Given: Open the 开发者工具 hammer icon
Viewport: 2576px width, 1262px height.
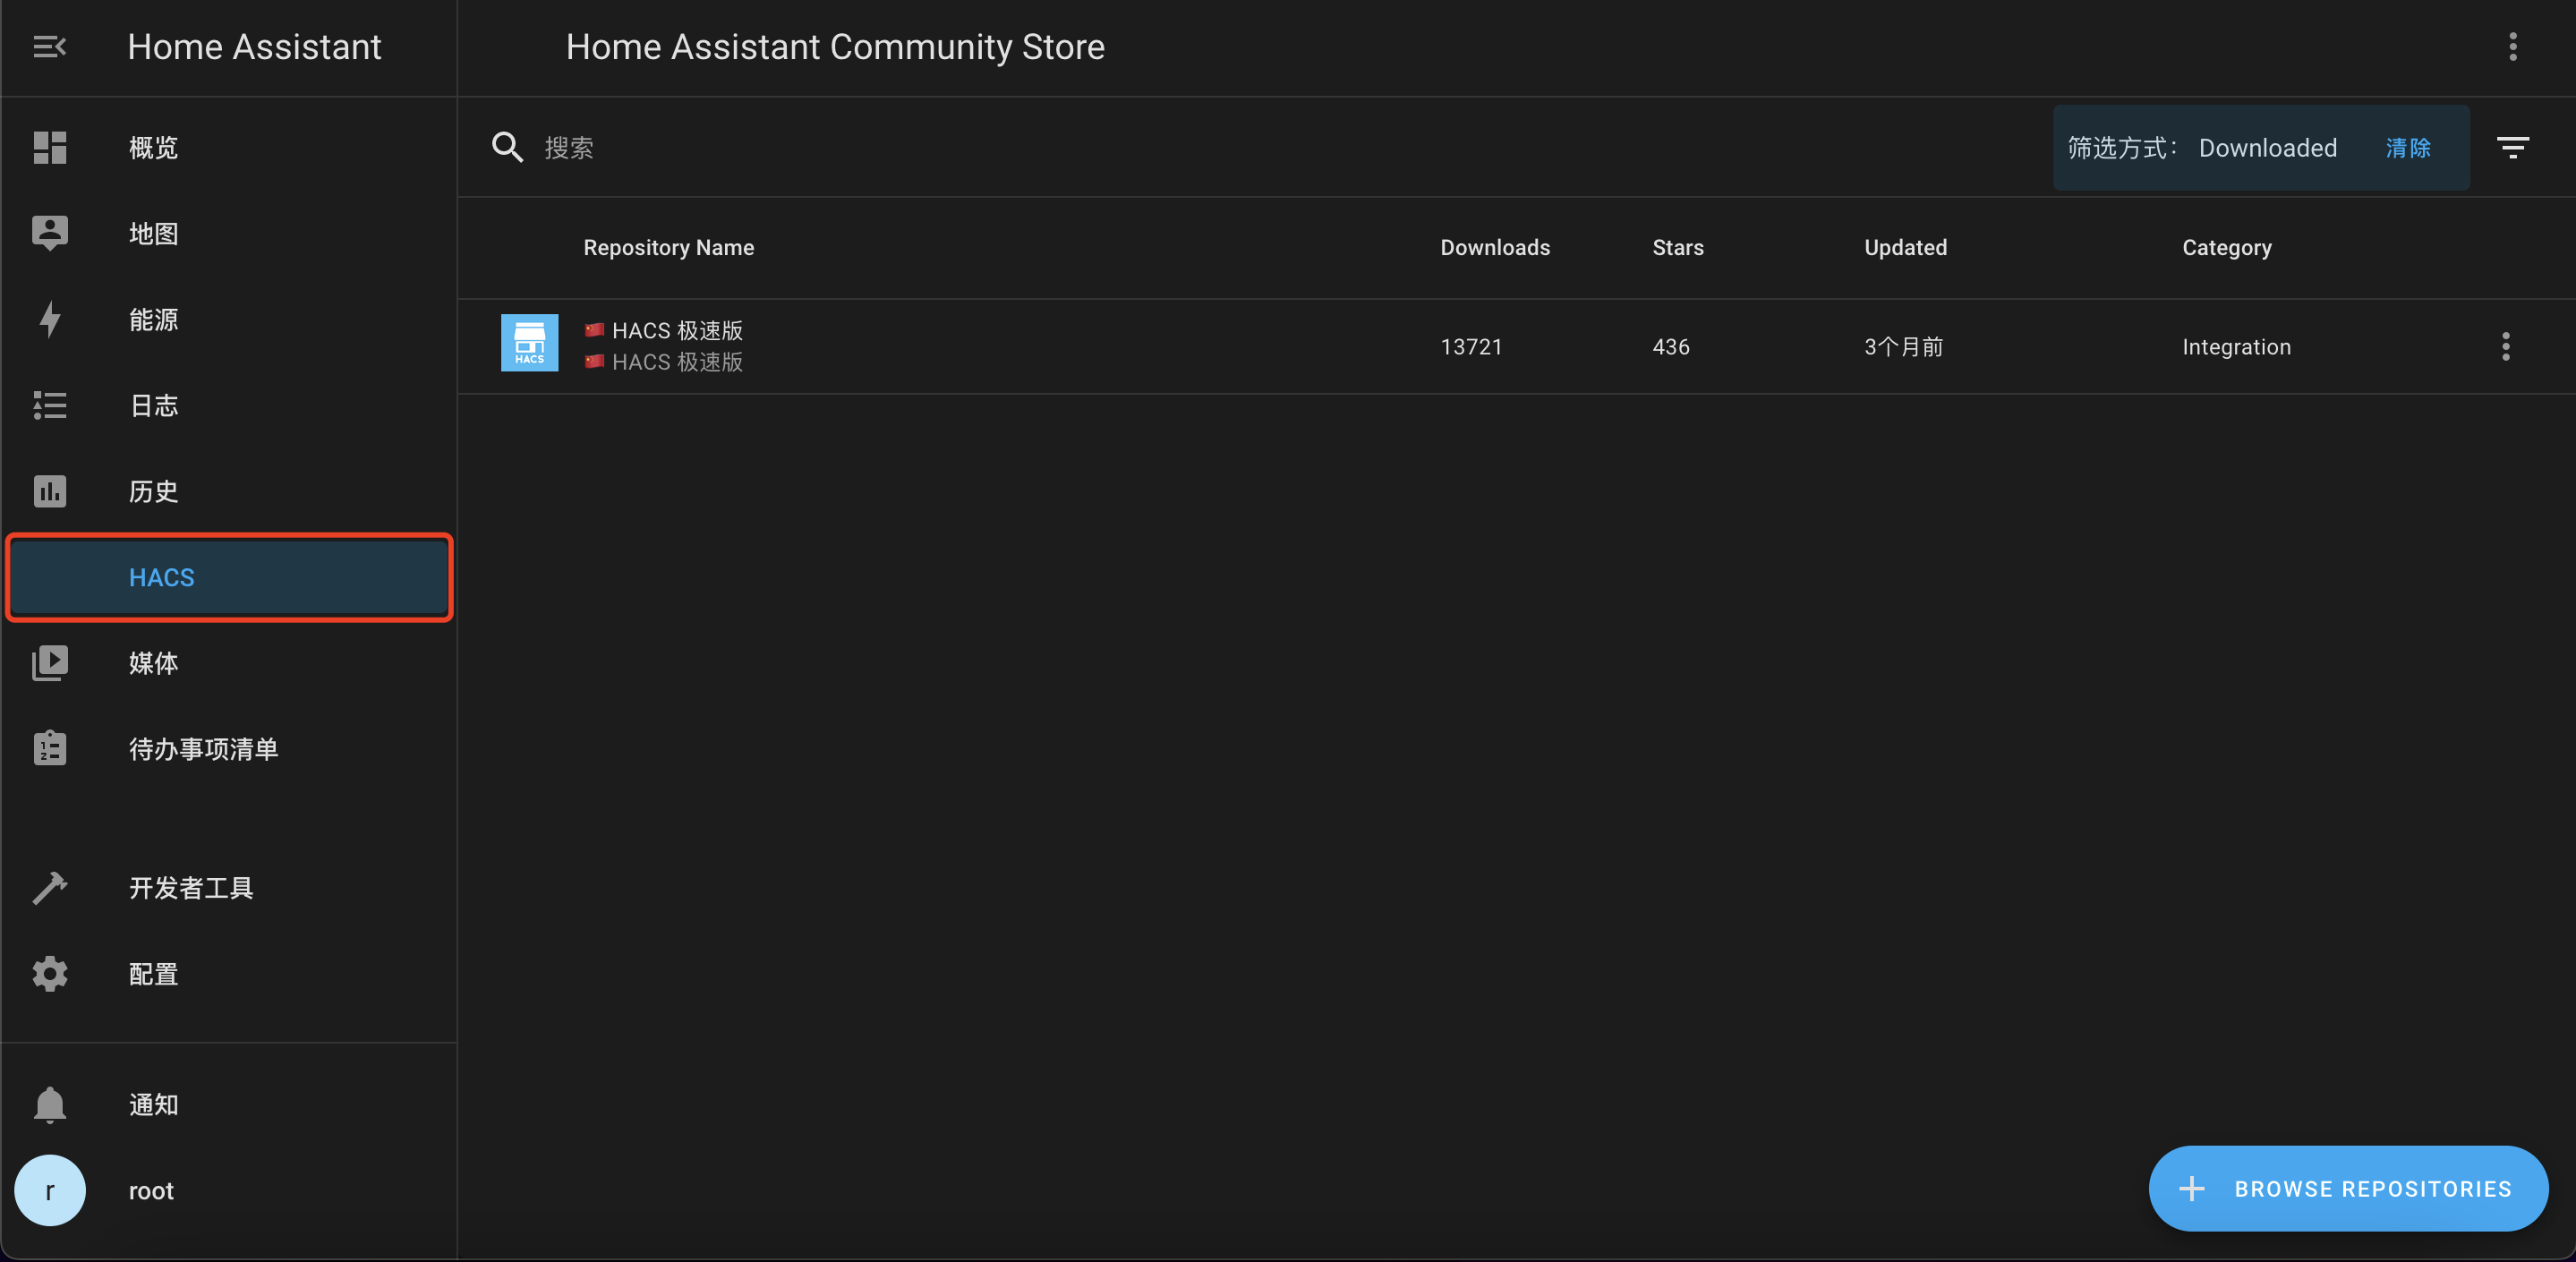Looking at the screenshot, I should pyautogui.click(x=49, y=887).
